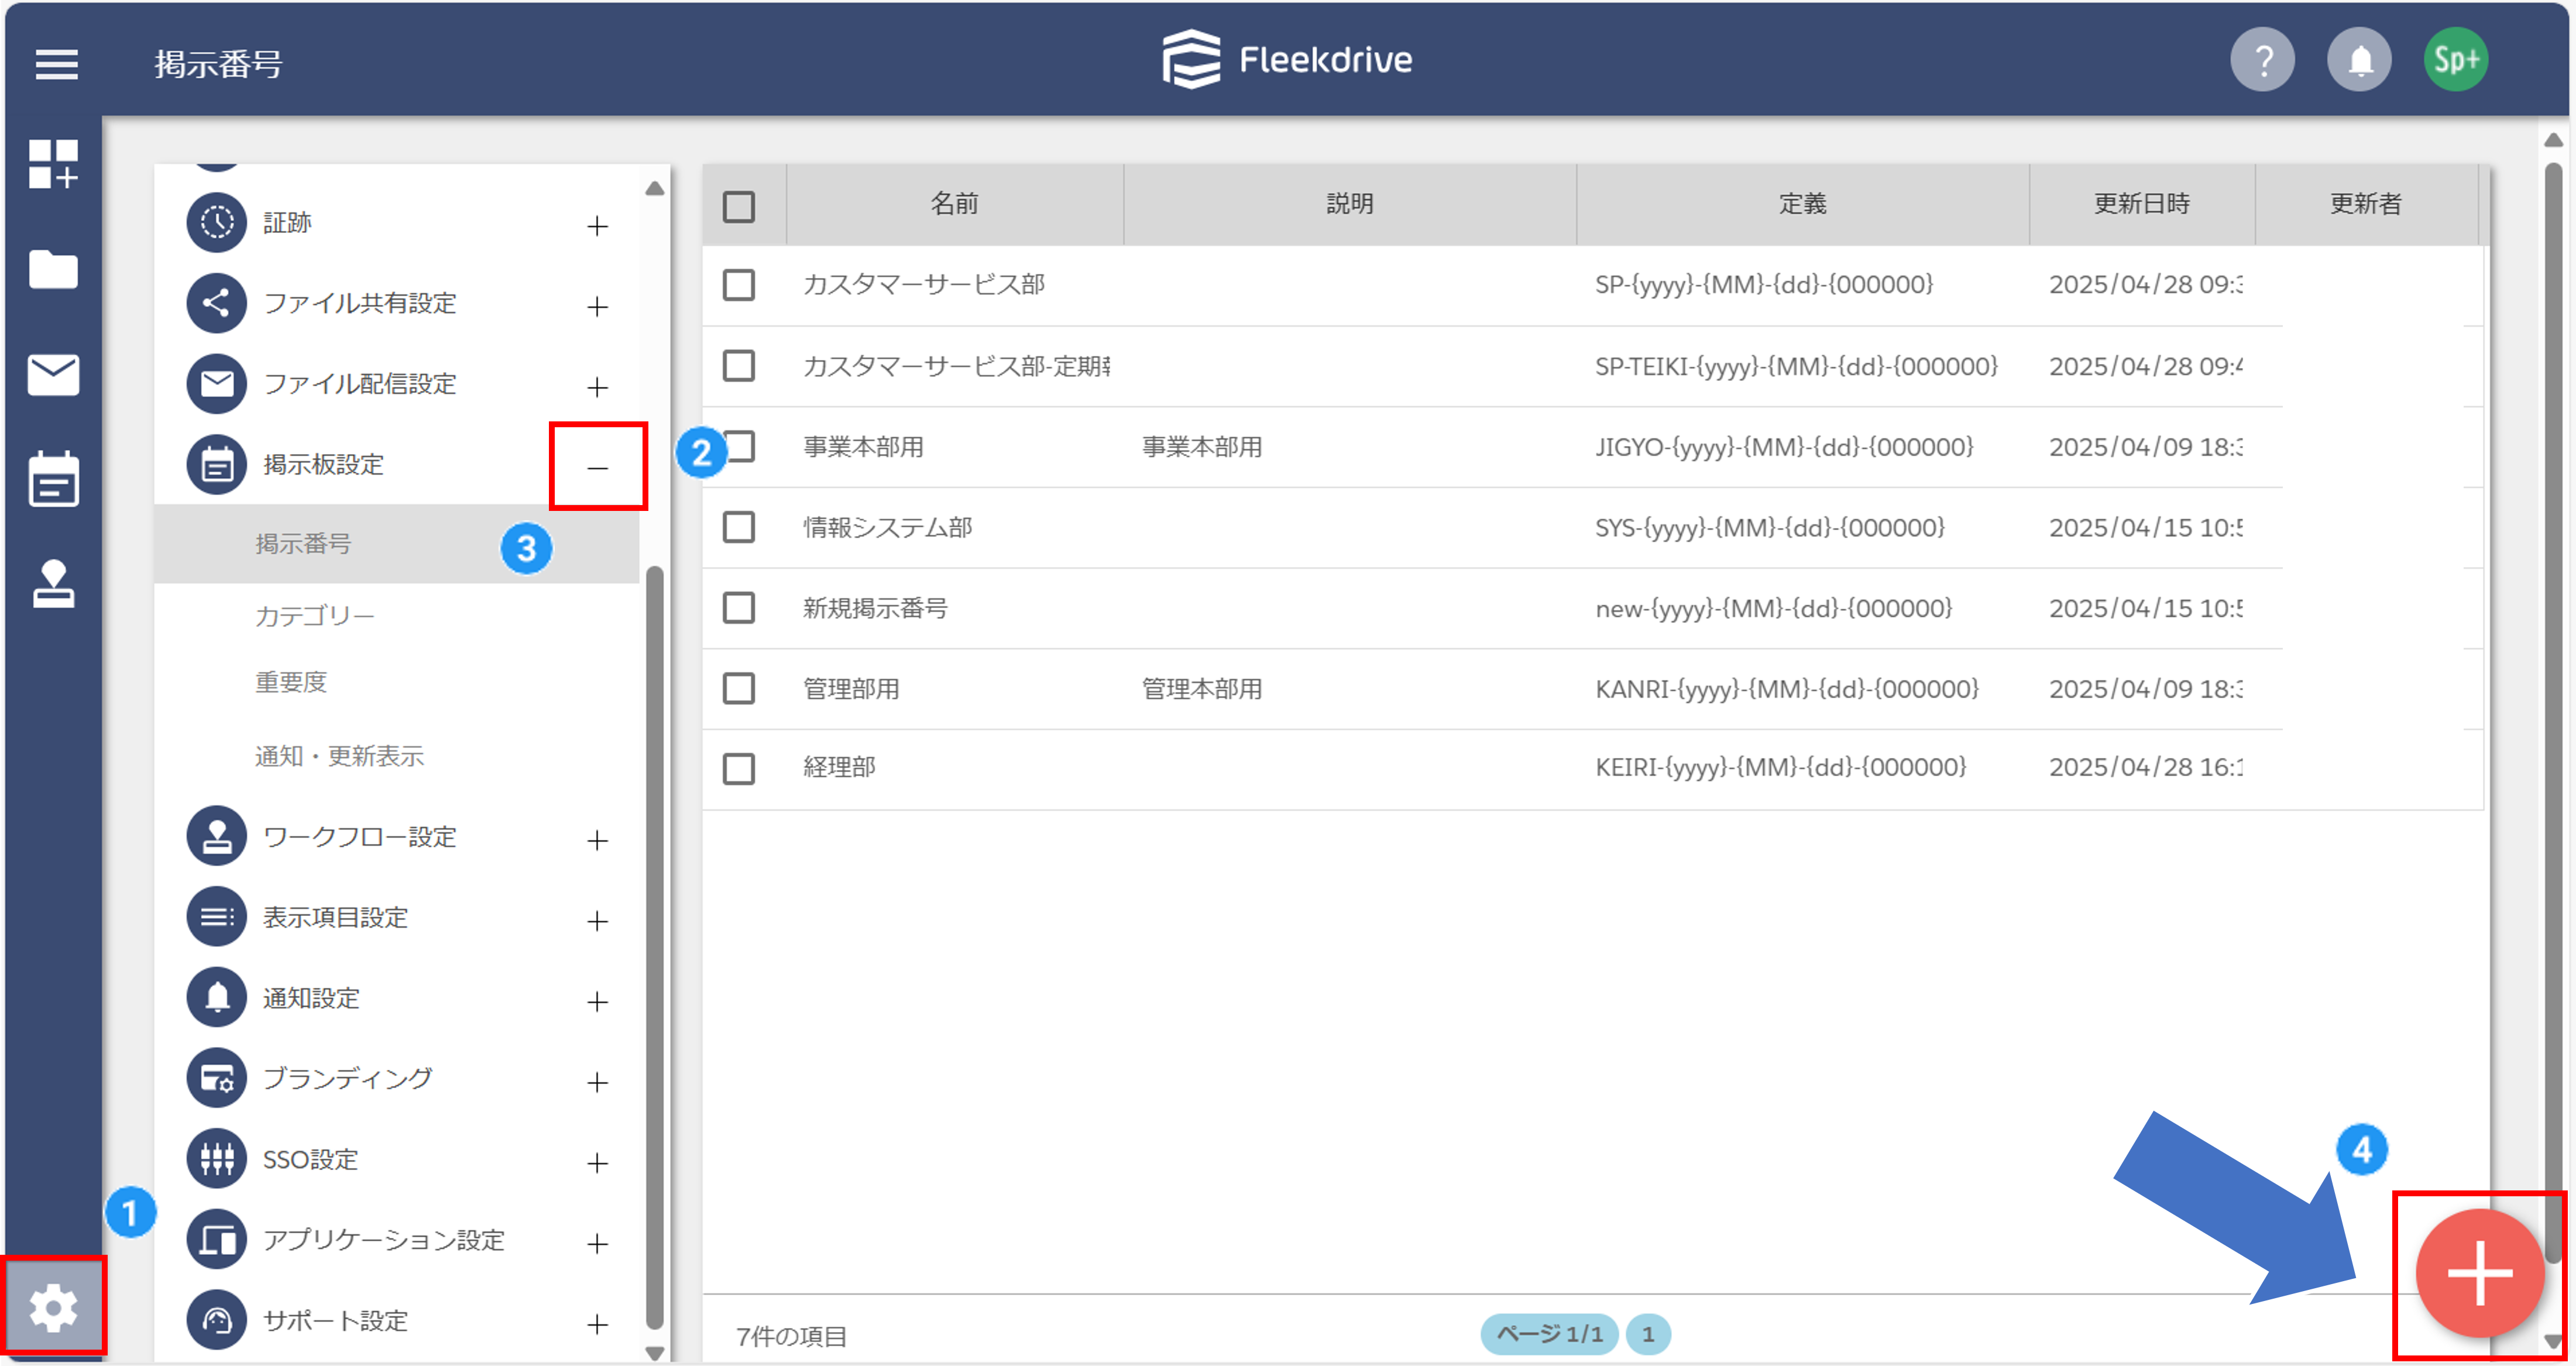Click the アプリケーション設定 icon
The image size is (2576, 1366).
click(217, 1240)
